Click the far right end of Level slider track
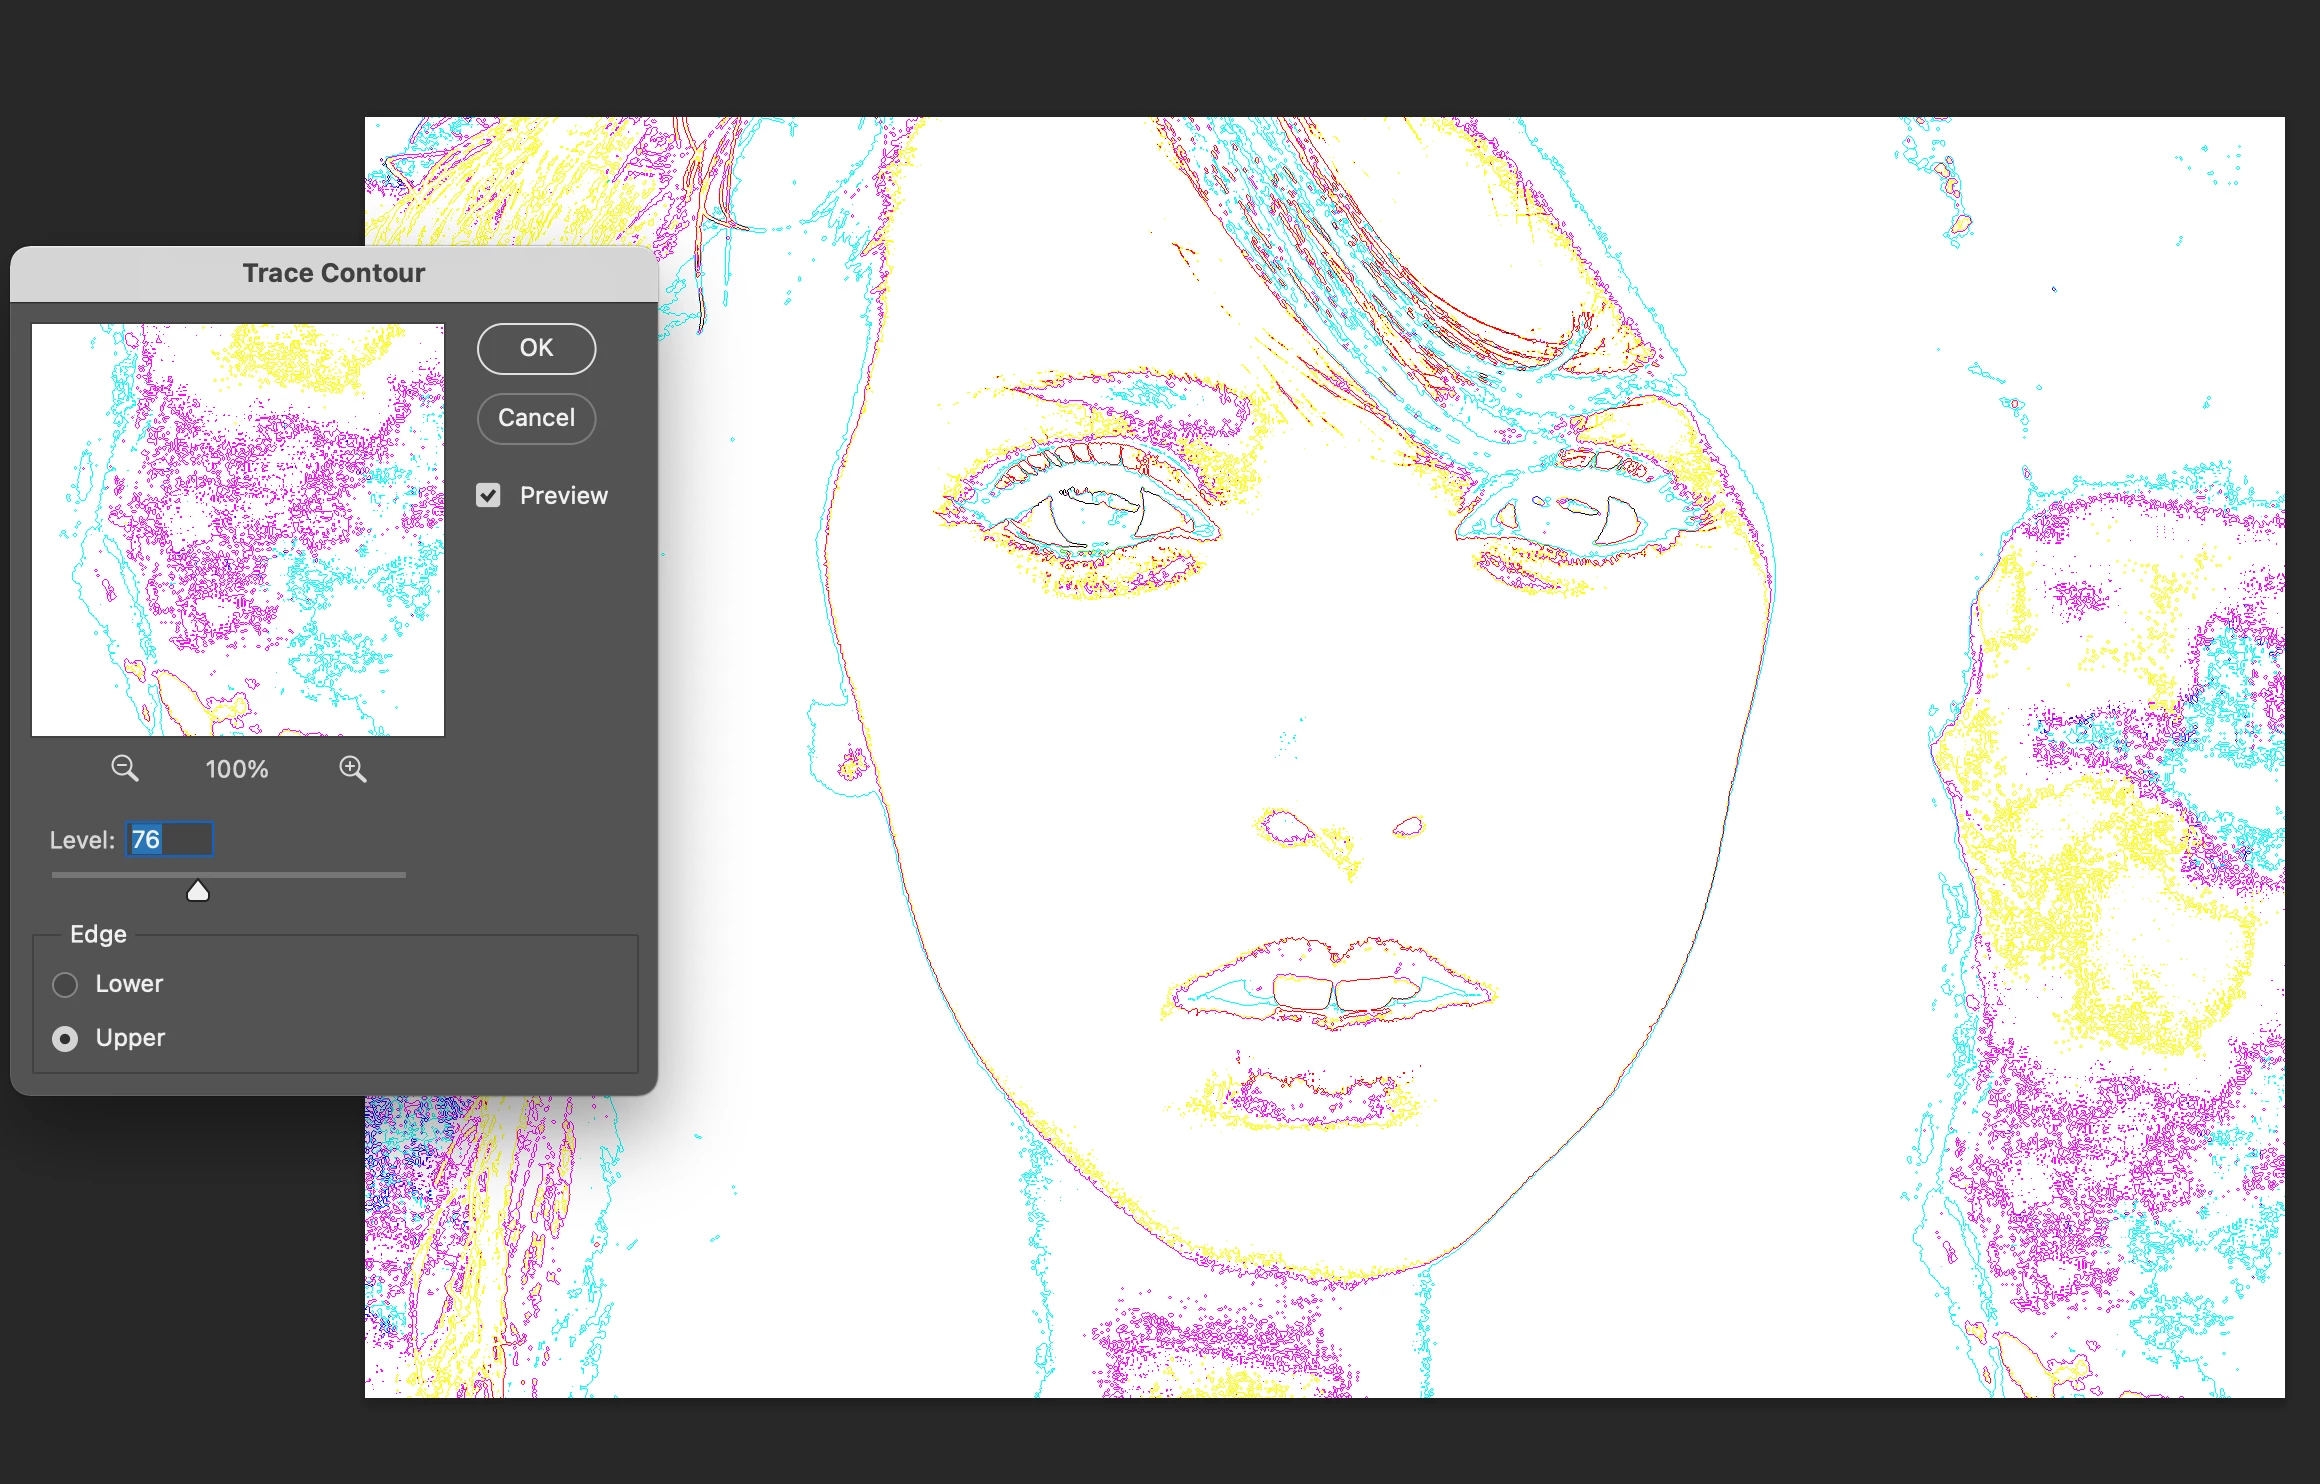 403,875
